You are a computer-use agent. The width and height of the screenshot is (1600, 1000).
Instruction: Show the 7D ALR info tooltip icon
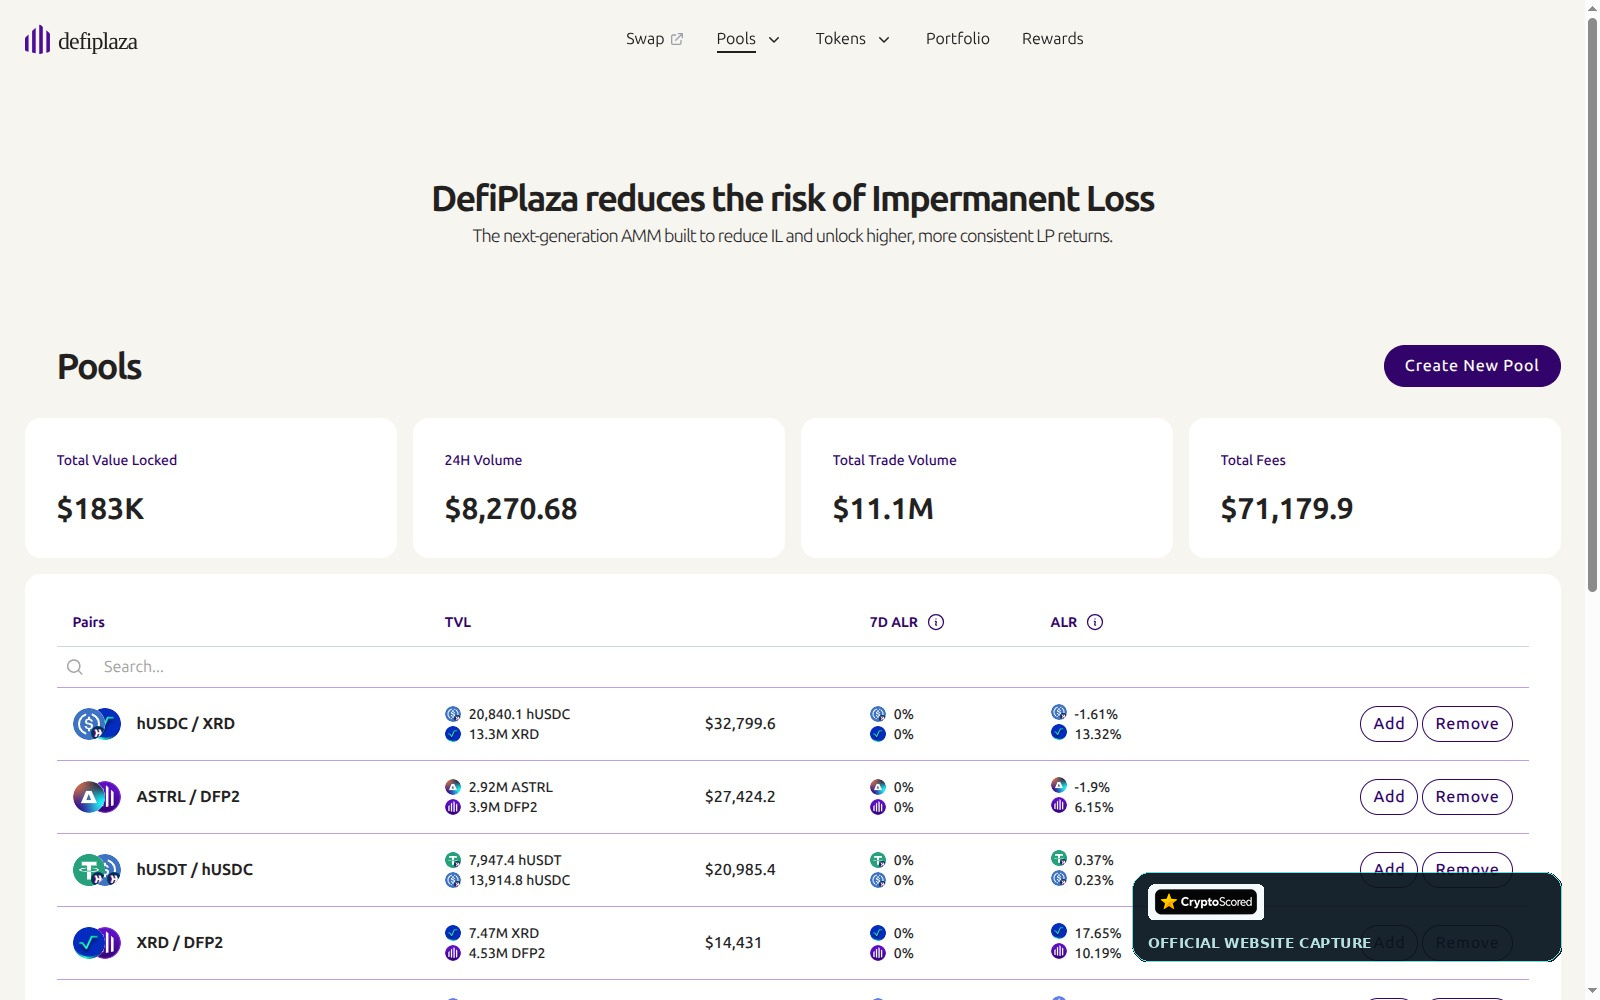[x=936, y=622]
